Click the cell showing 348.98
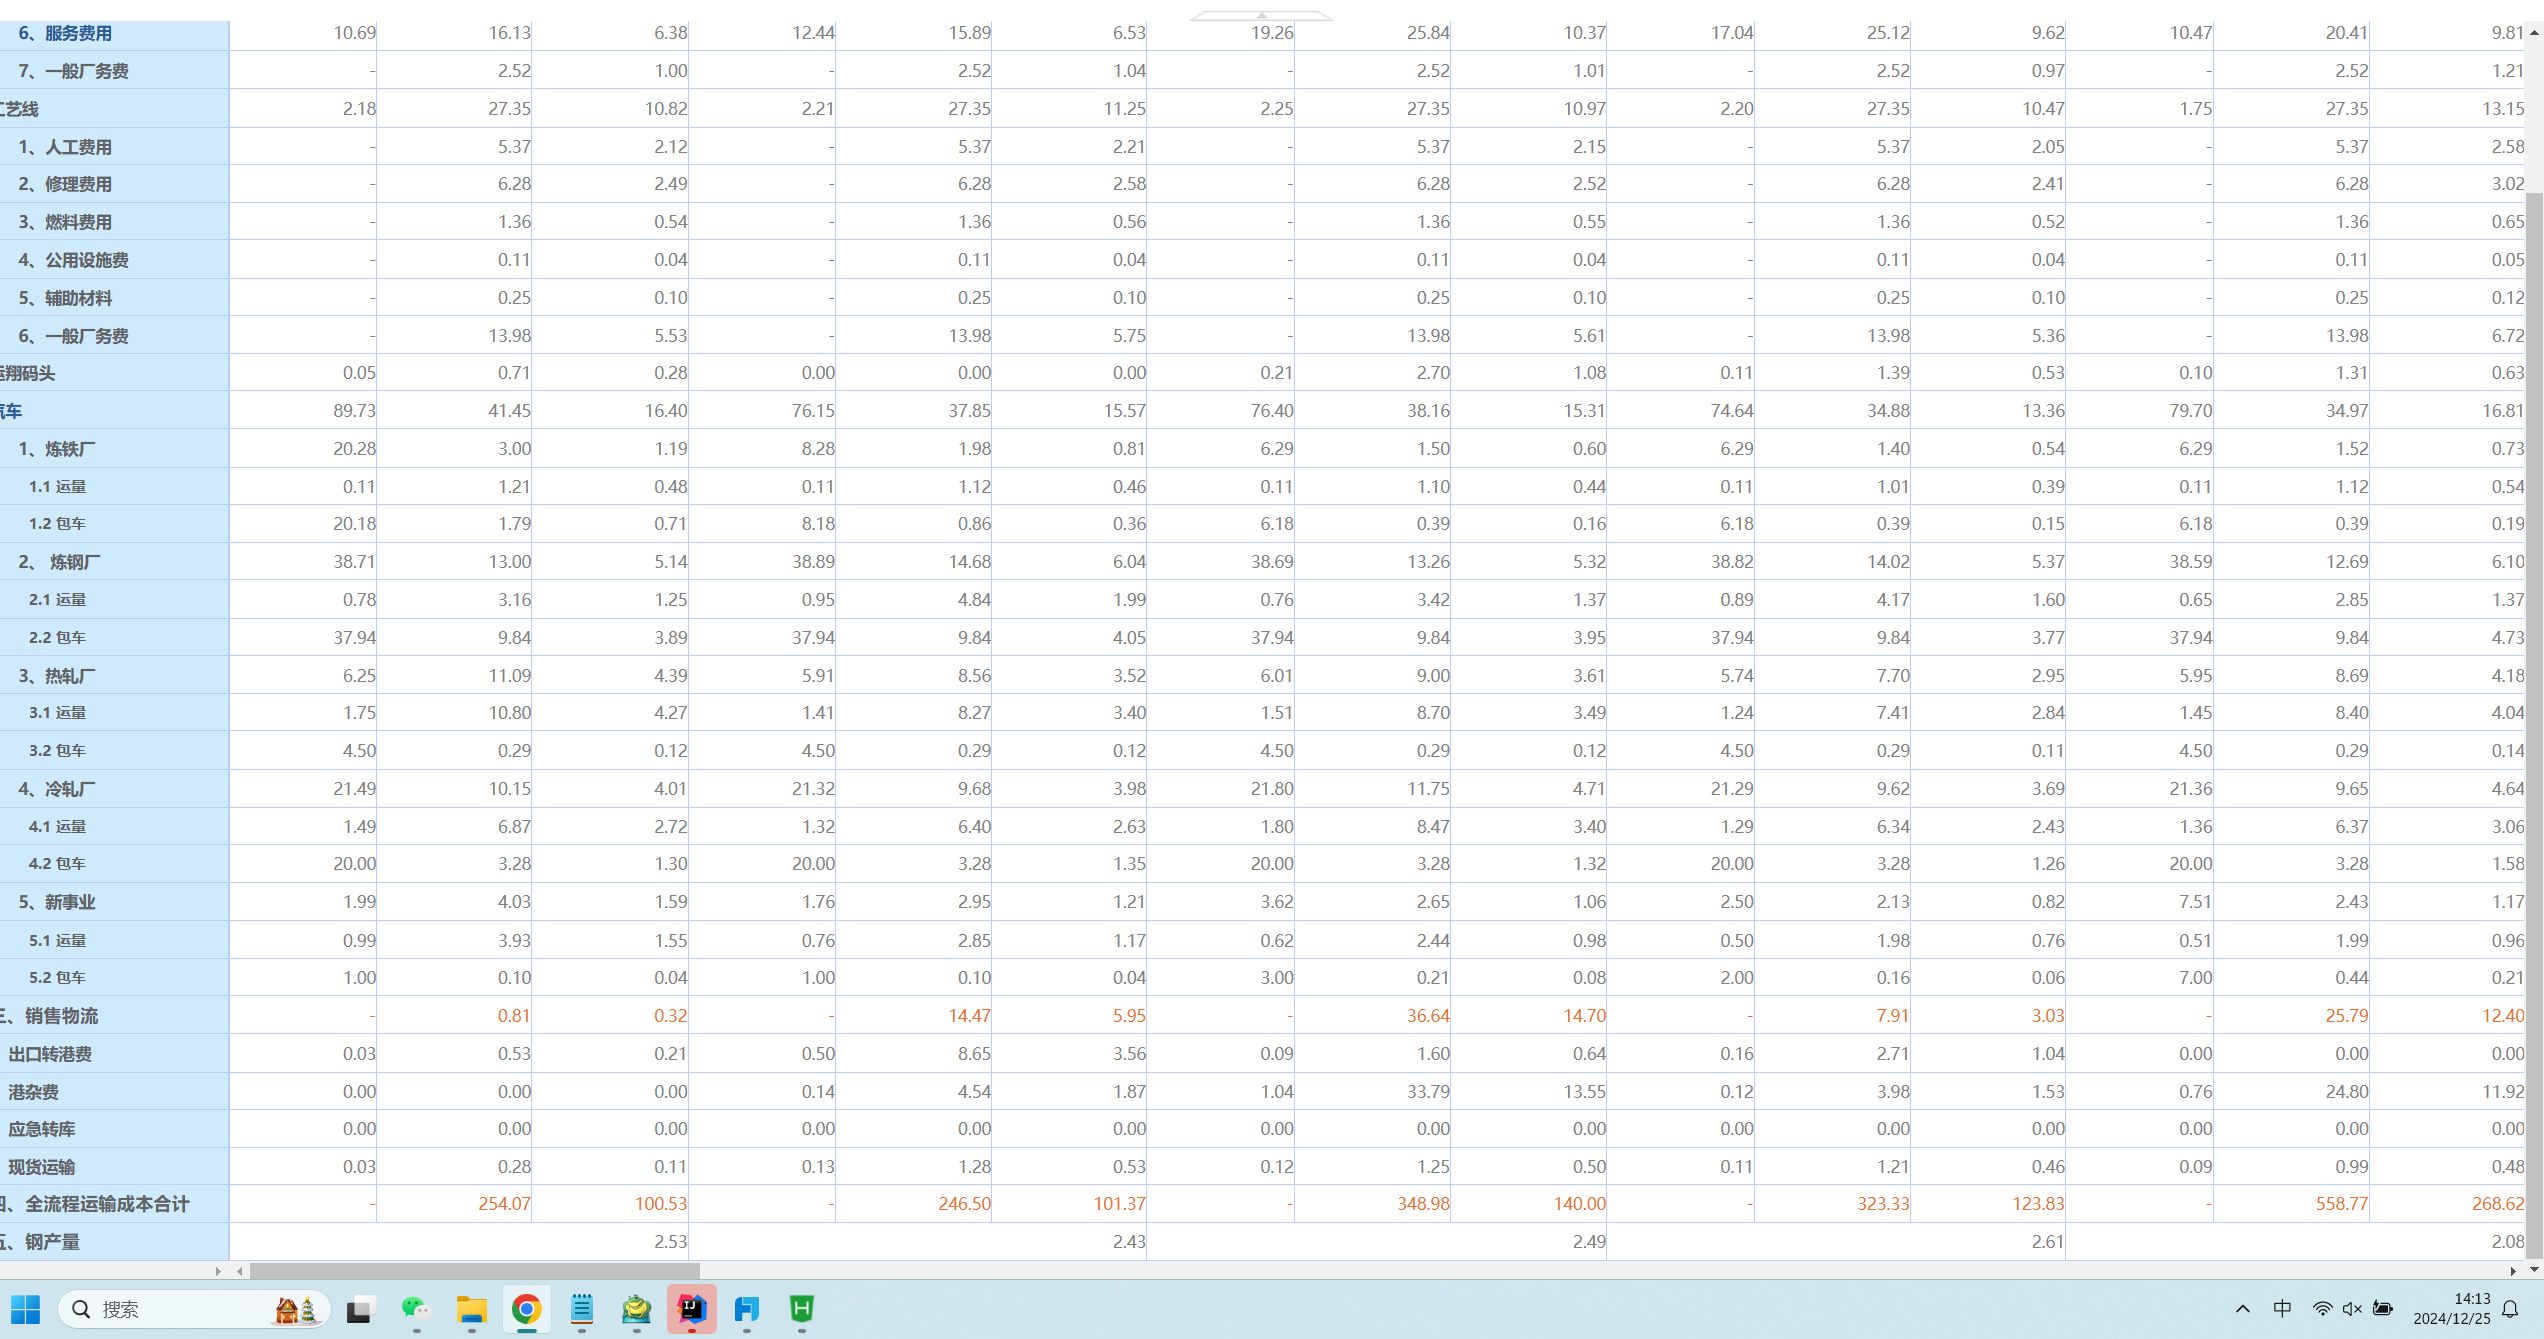 point(1373,1204)
